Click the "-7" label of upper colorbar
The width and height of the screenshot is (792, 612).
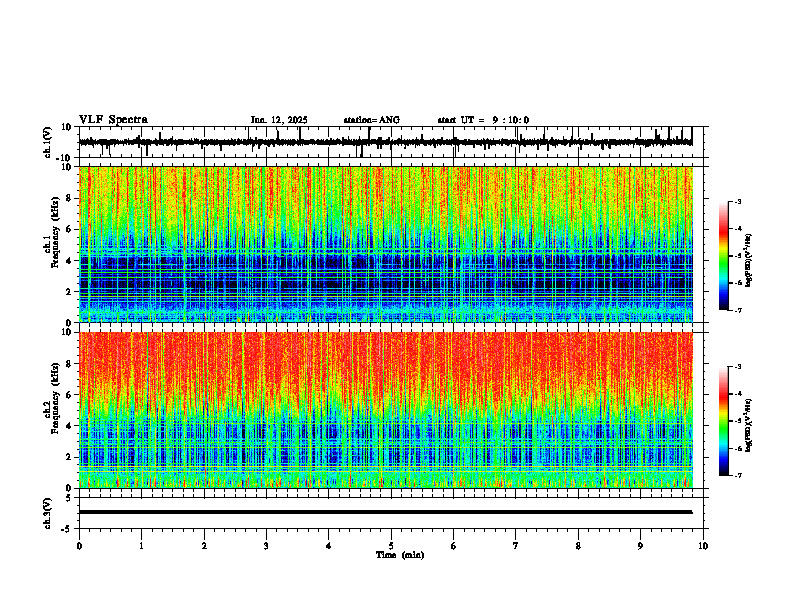(738, 310)
